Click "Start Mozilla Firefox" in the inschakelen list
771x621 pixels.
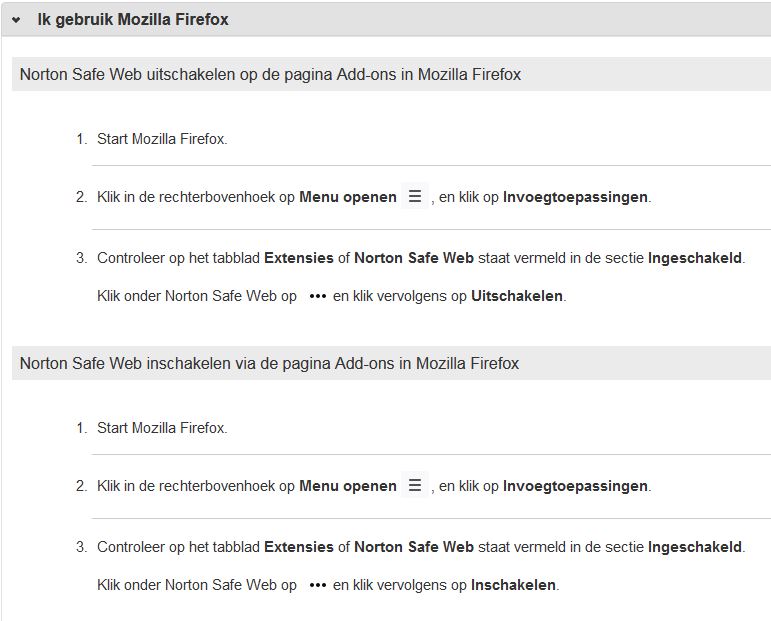click(162, 428)
